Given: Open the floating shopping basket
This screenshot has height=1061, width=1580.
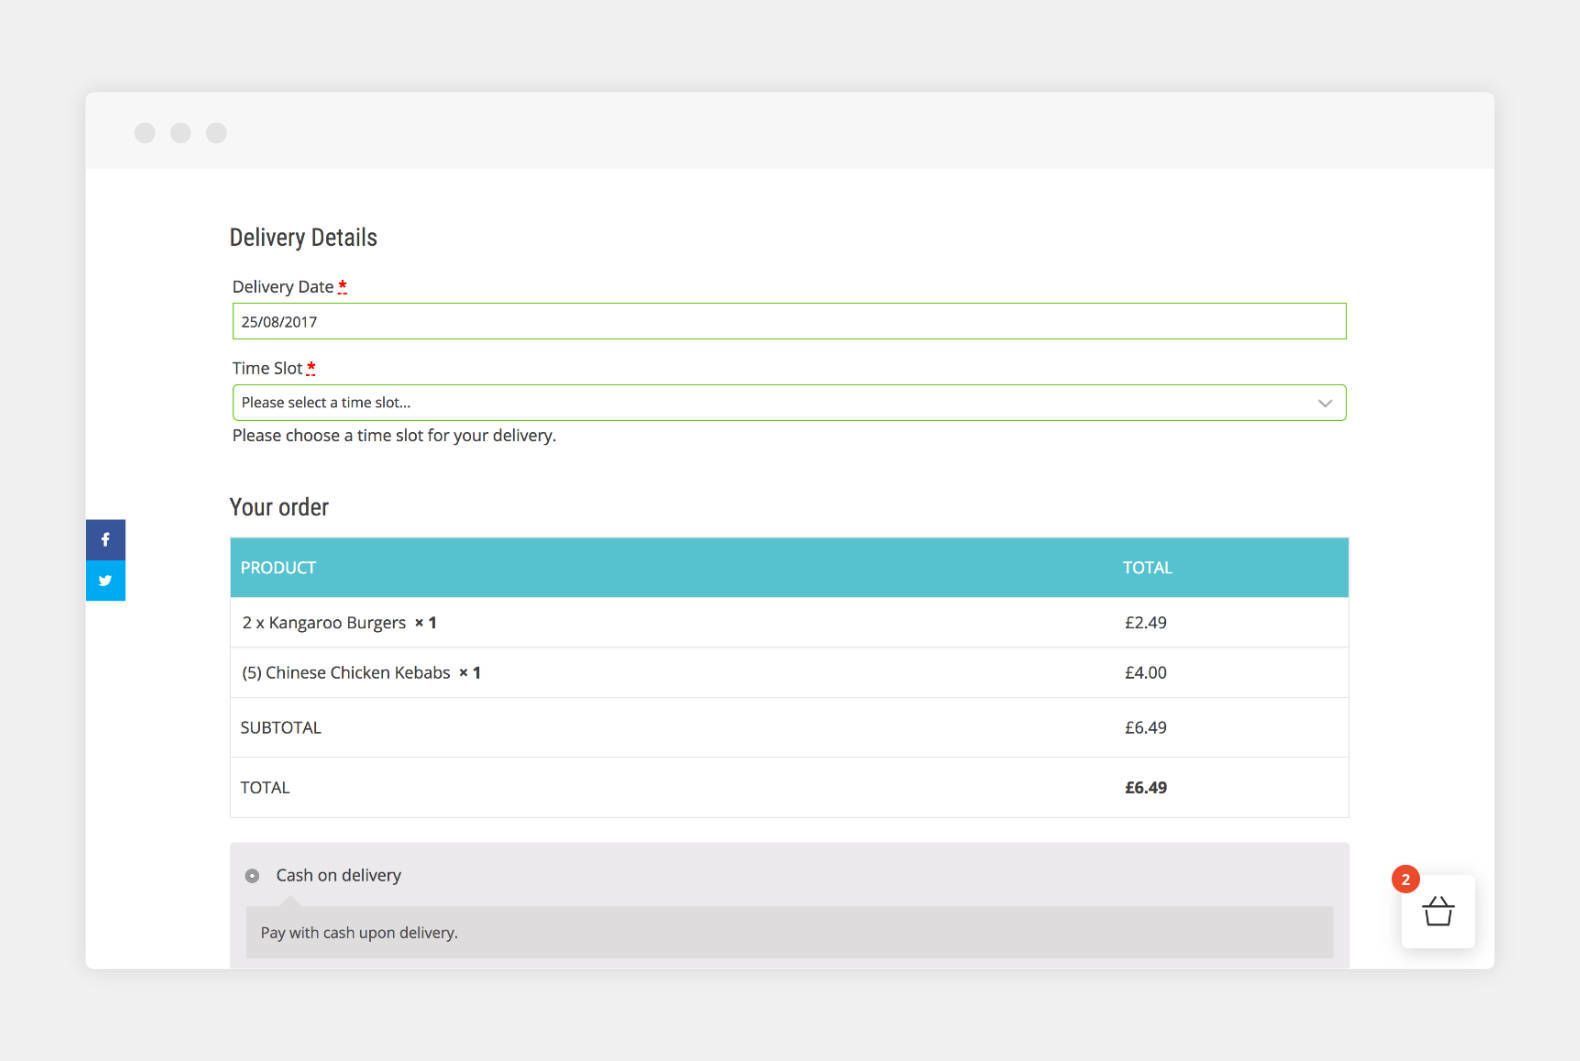Looking at the screenshot, I should pyautogui.click(x=1438, y=912).
